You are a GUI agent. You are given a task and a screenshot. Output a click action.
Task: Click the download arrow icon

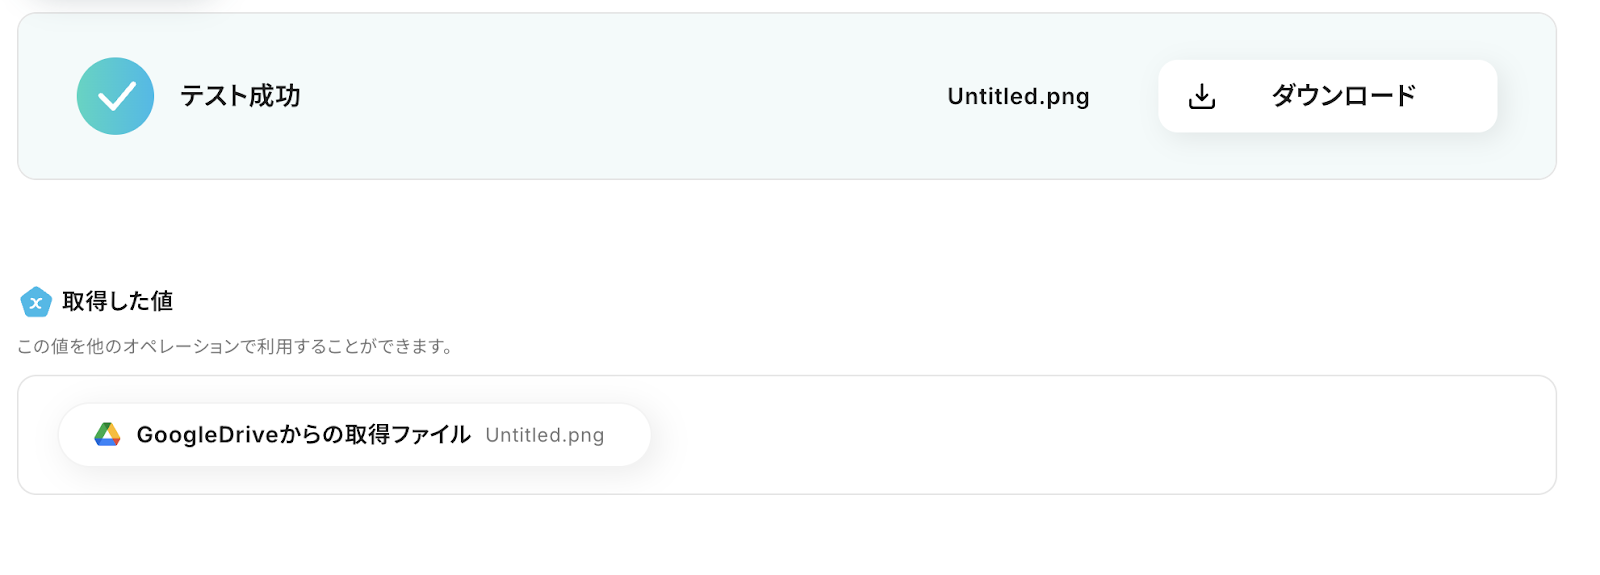click(1202, 96)
